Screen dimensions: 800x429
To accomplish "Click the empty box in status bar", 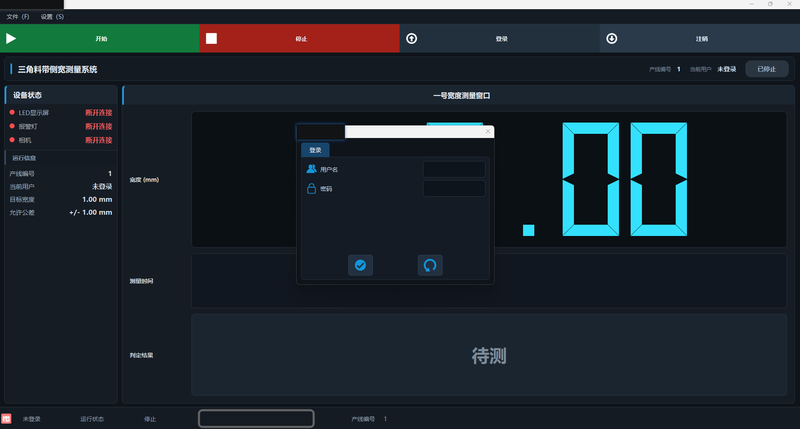I will [x=256, y=419].
